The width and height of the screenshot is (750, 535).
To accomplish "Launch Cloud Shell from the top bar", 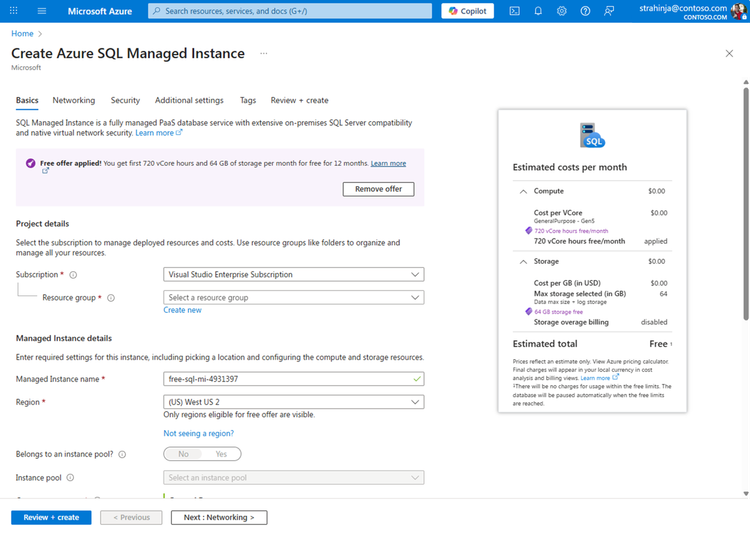I will (514, 11).
